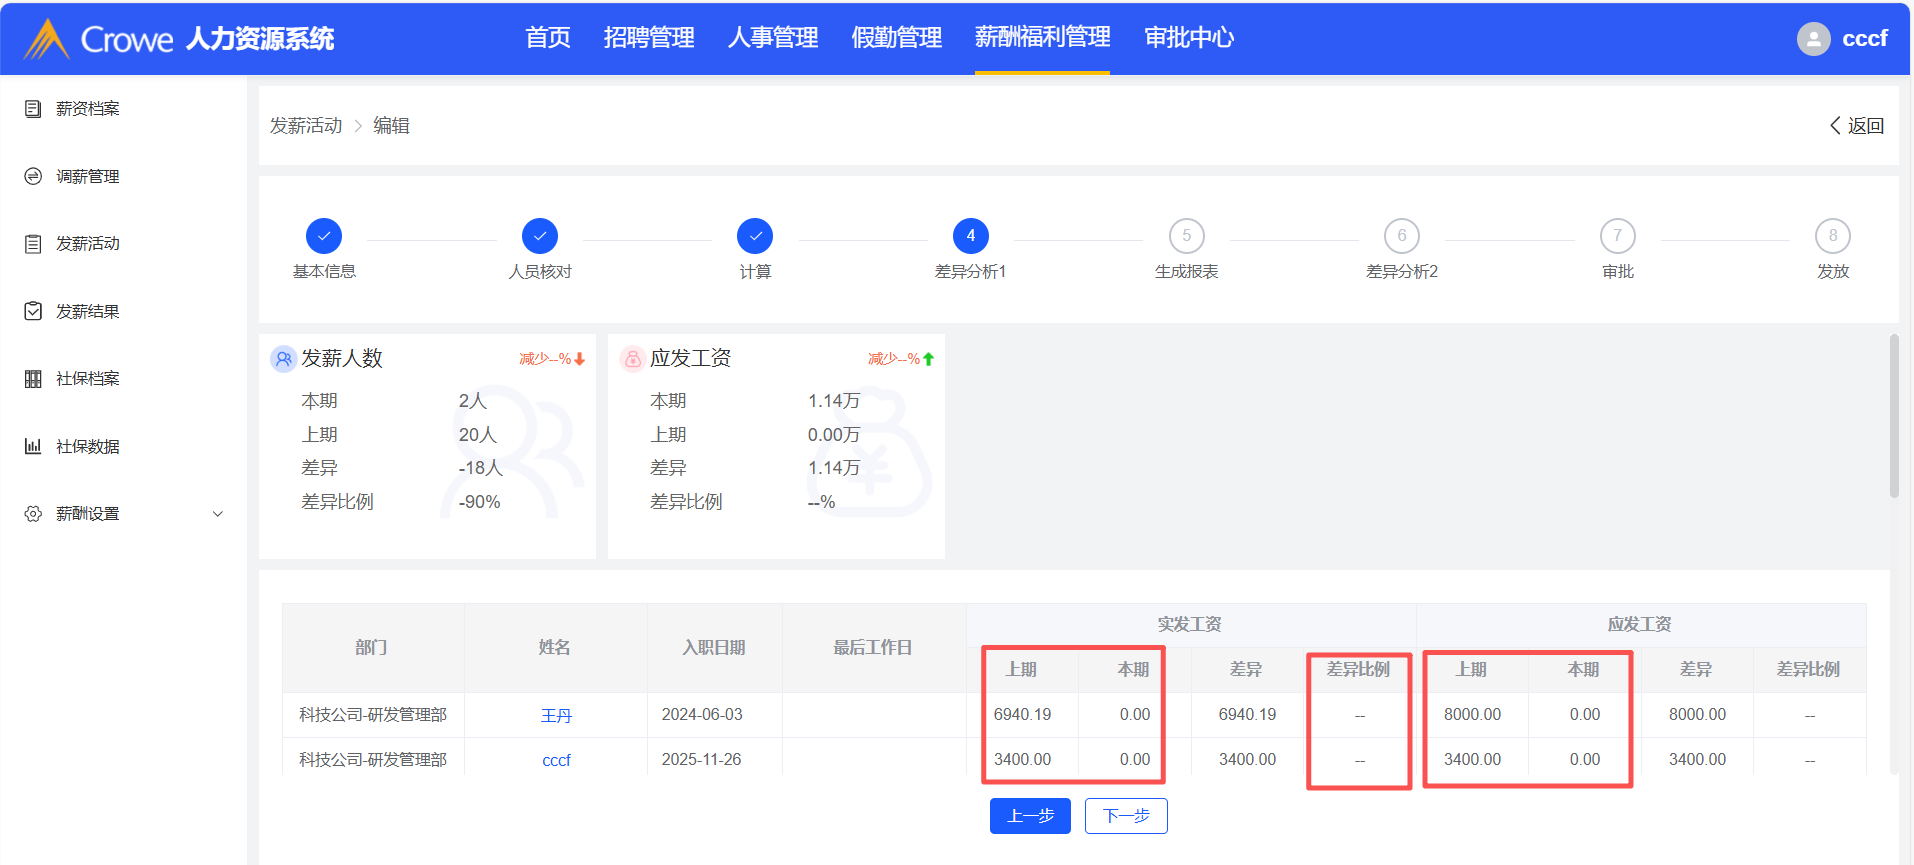Open 招聘管理 in top navigation

click(649, 38)
